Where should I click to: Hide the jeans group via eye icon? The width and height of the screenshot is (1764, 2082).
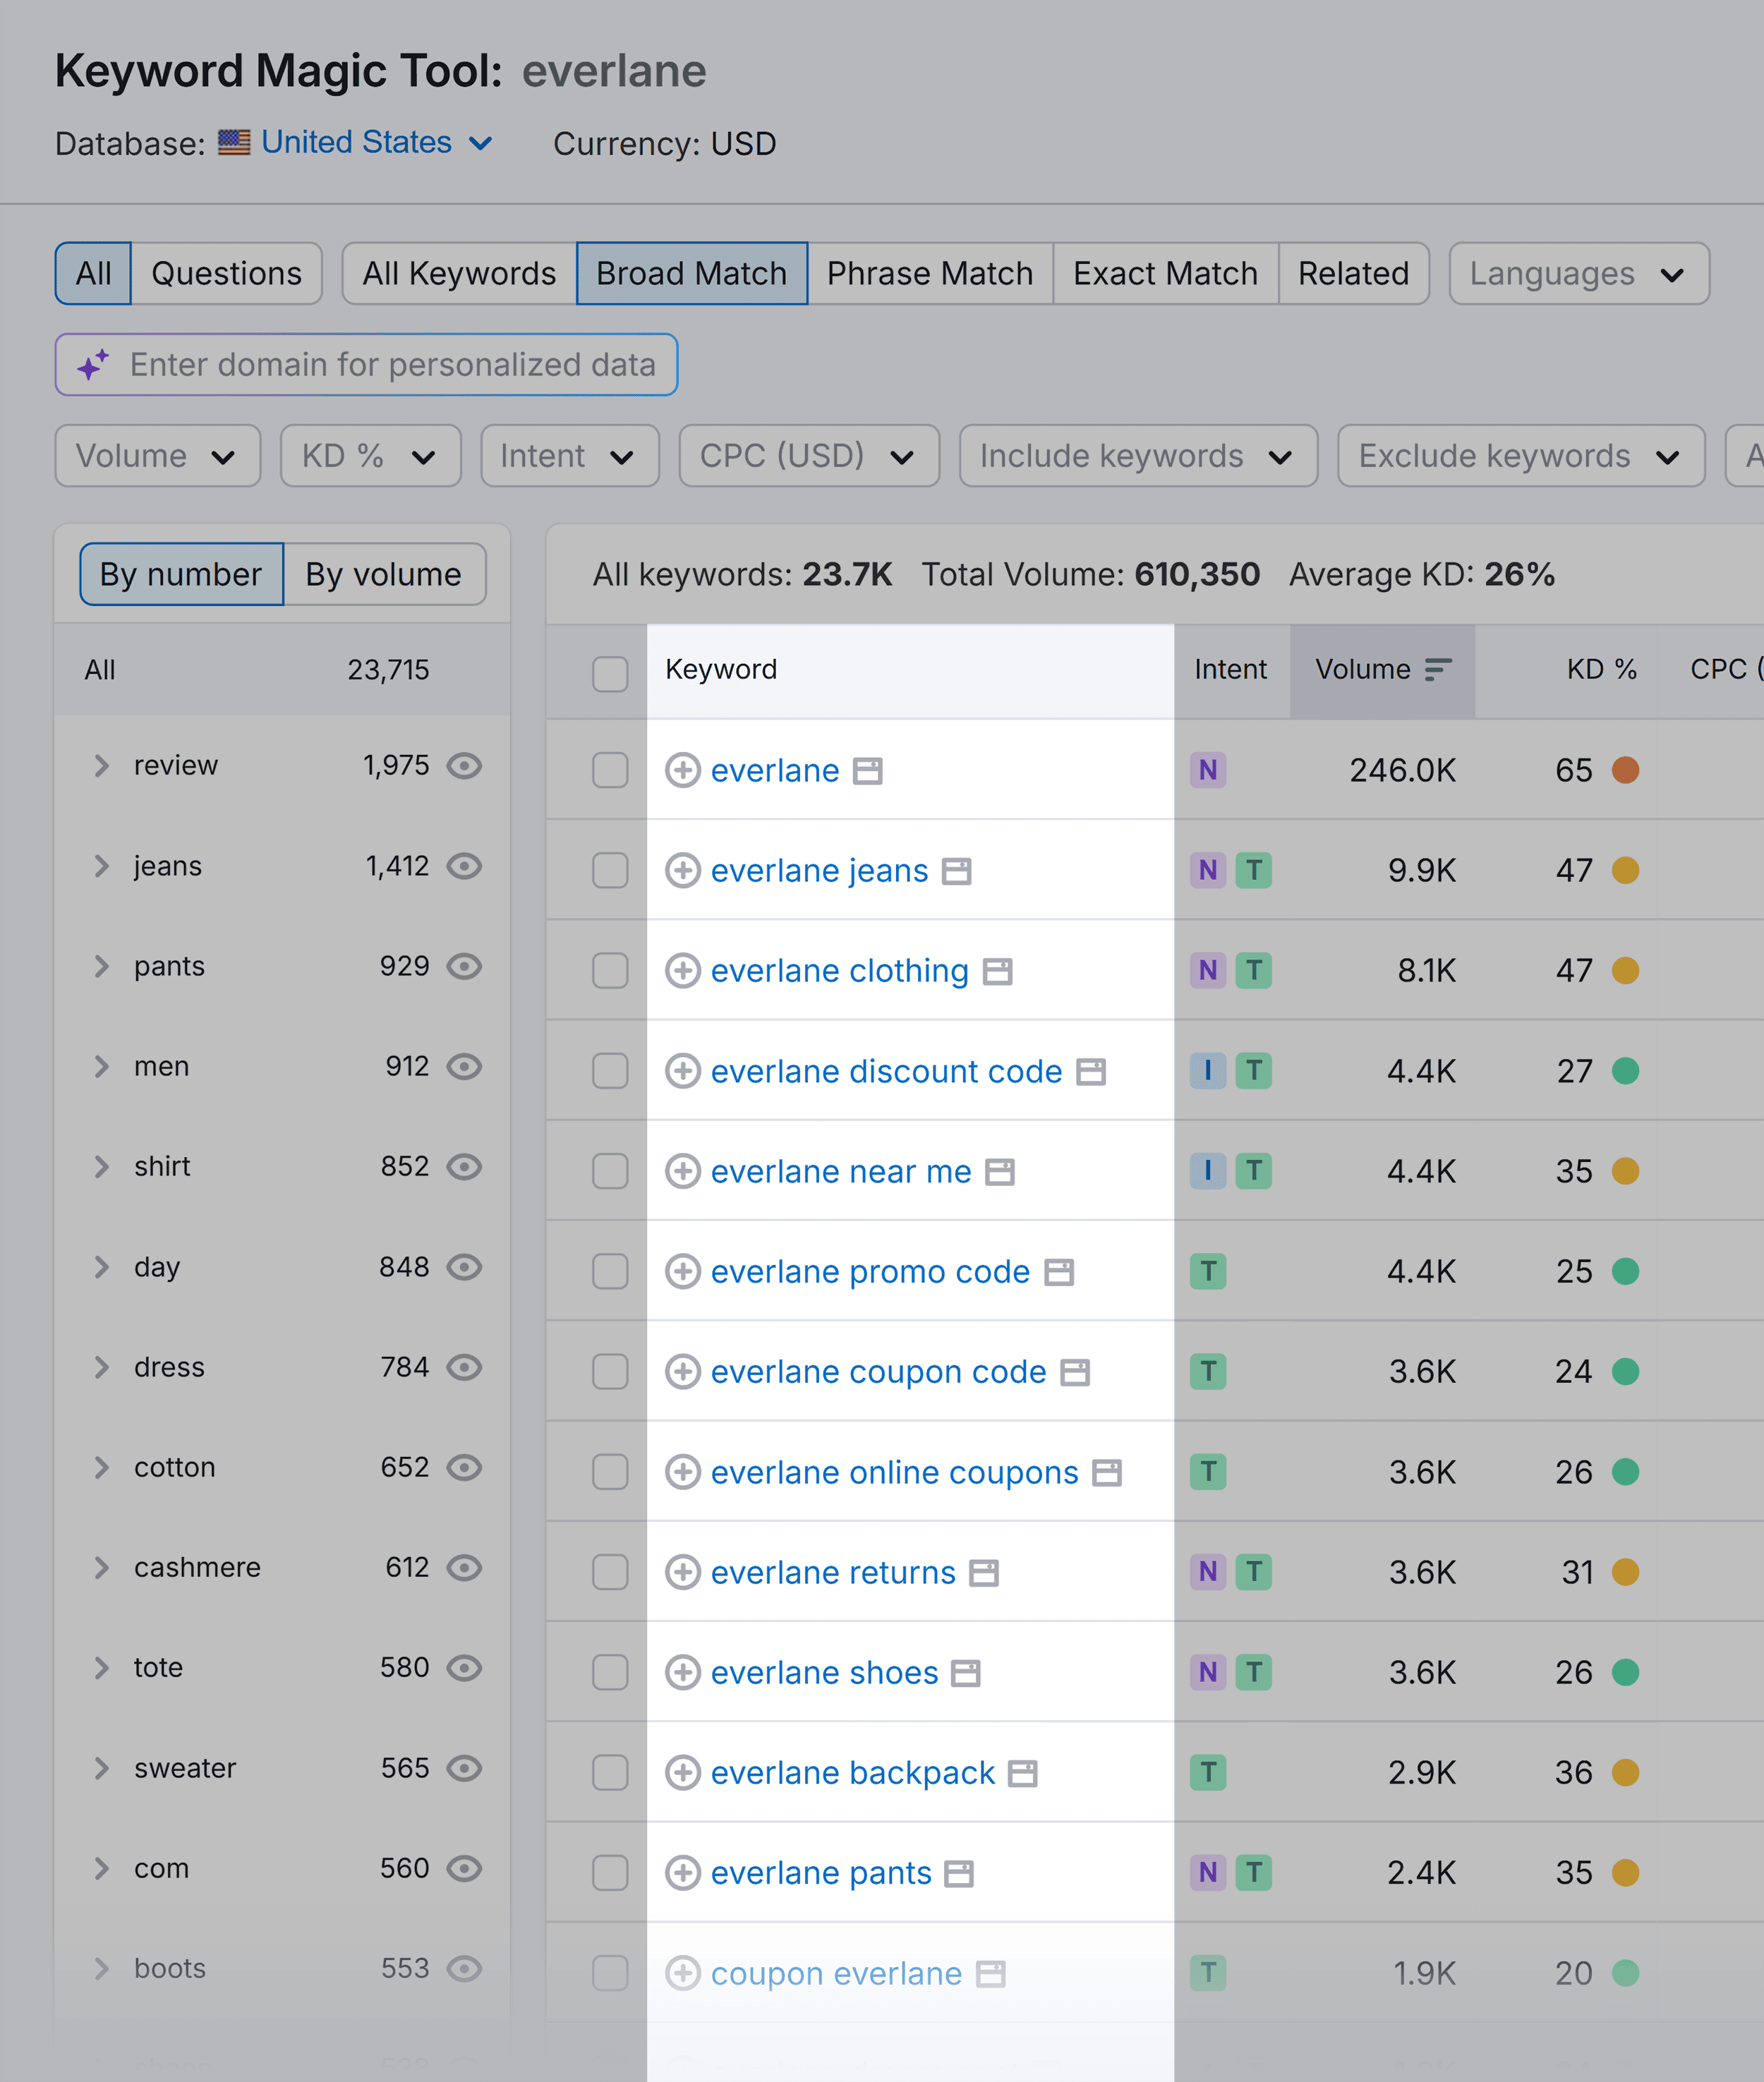coord(464,865)
